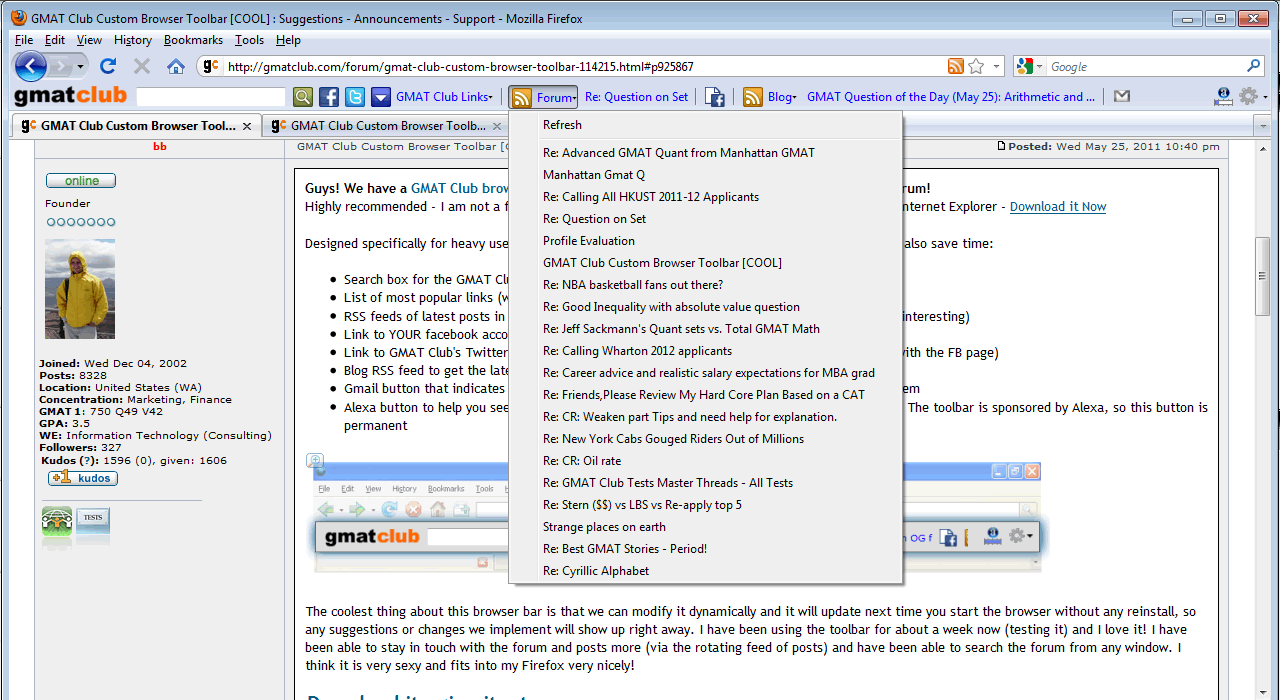Open the Bookmarks menu
This screenshot has height=700, width=1280.
pos(193,40)
